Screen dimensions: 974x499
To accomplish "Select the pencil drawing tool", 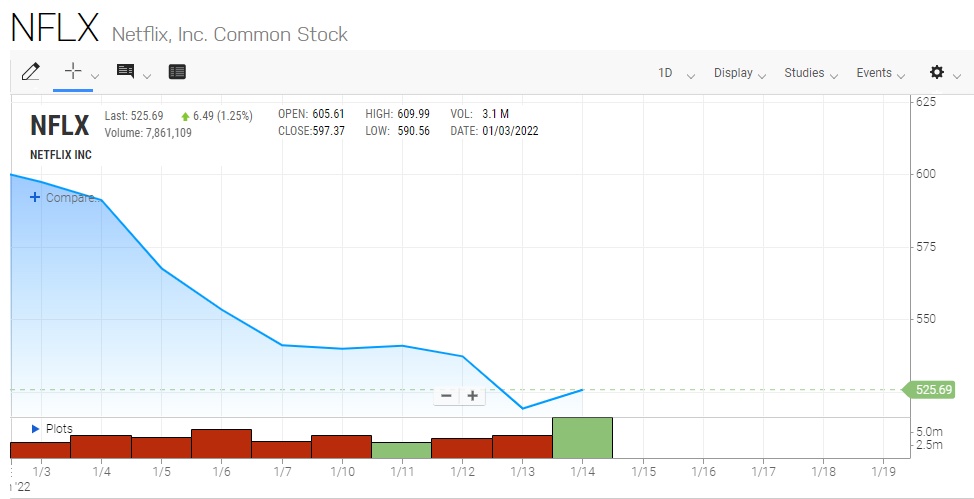I will 30,72.
